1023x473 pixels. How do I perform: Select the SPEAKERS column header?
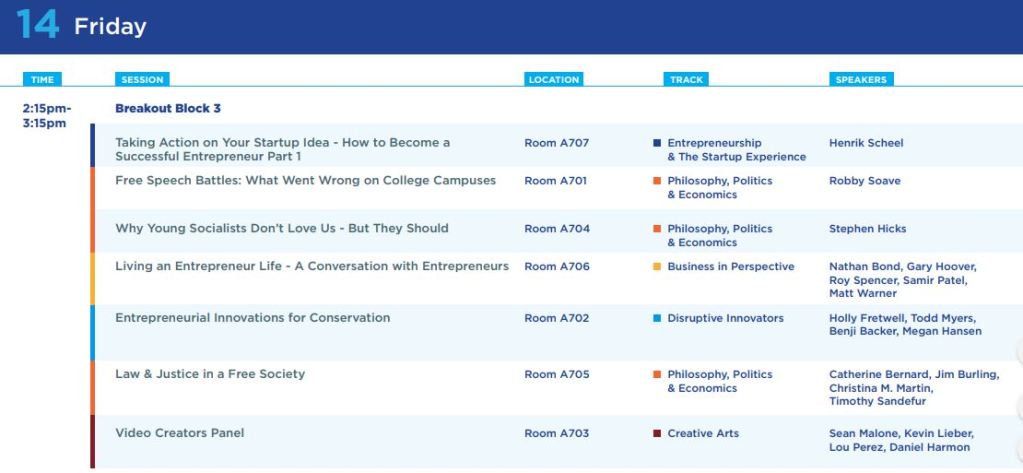[861, 80]
